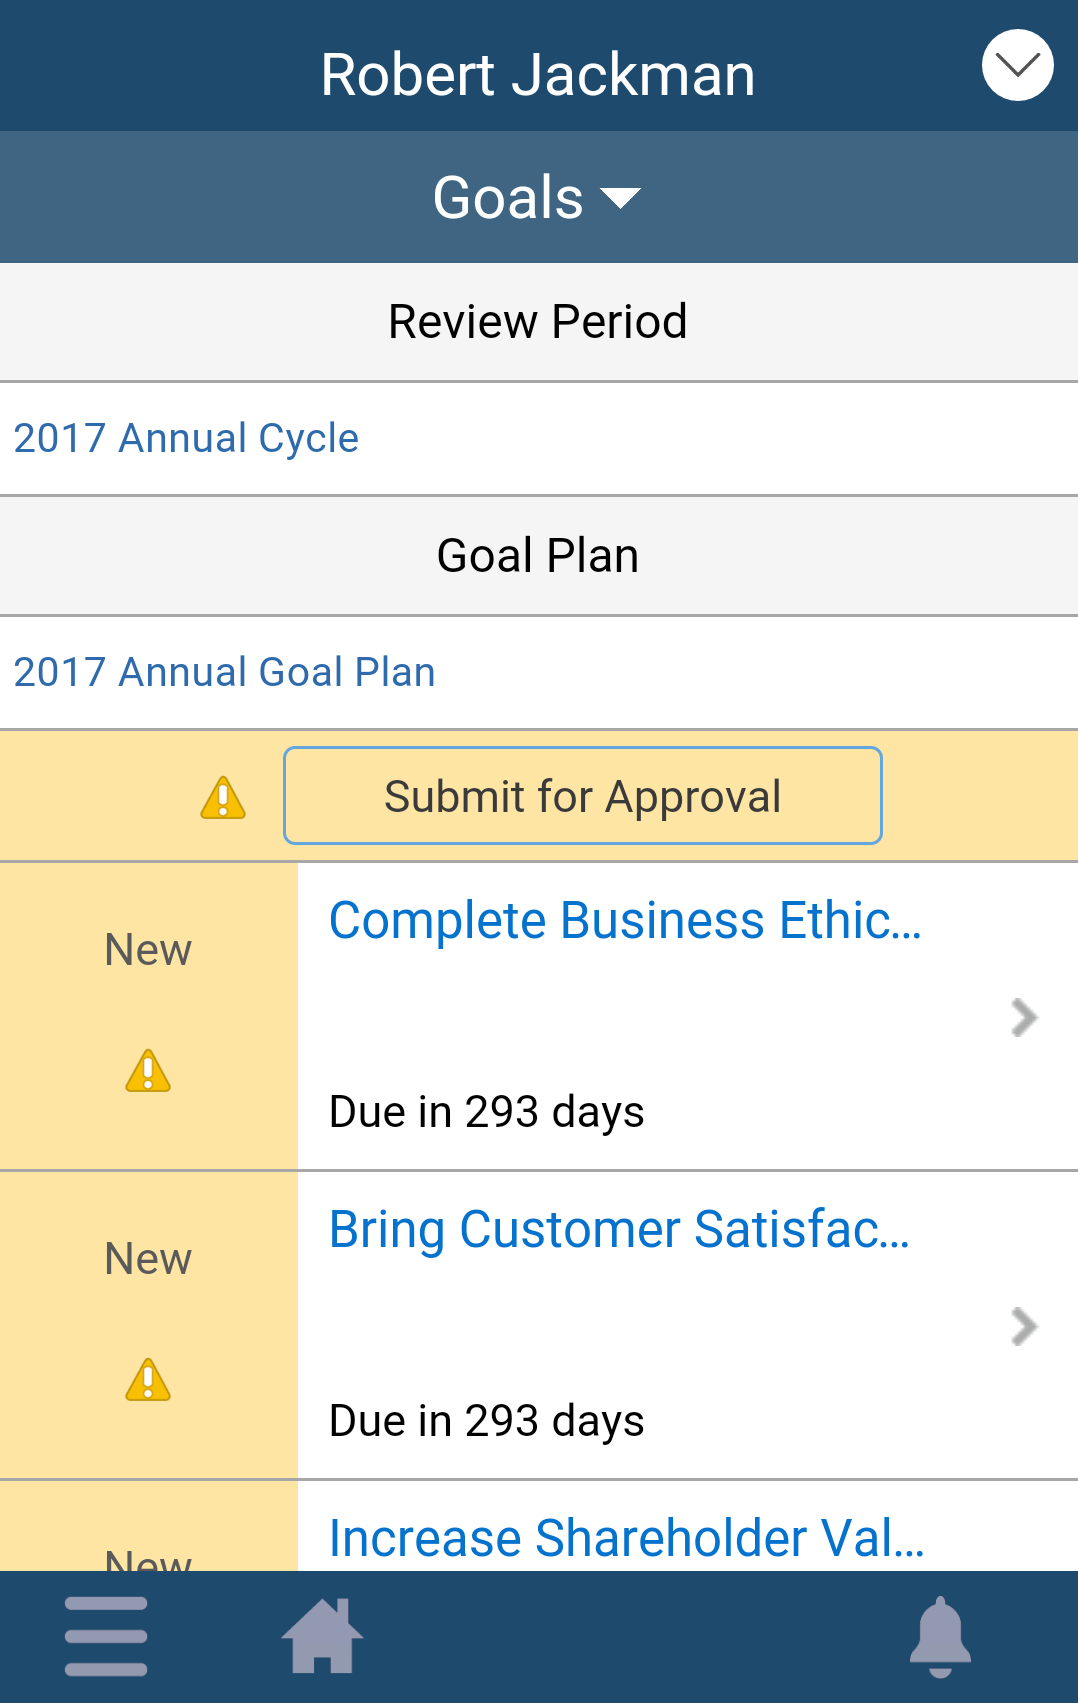Click the Review Period header
The image size is (1078, 1703).
pos(539,322)
